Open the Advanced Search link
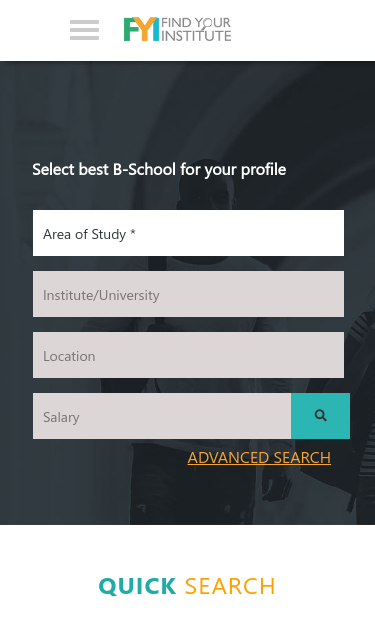375x627 pixels. pyautogui.click(x=259, y=457)
